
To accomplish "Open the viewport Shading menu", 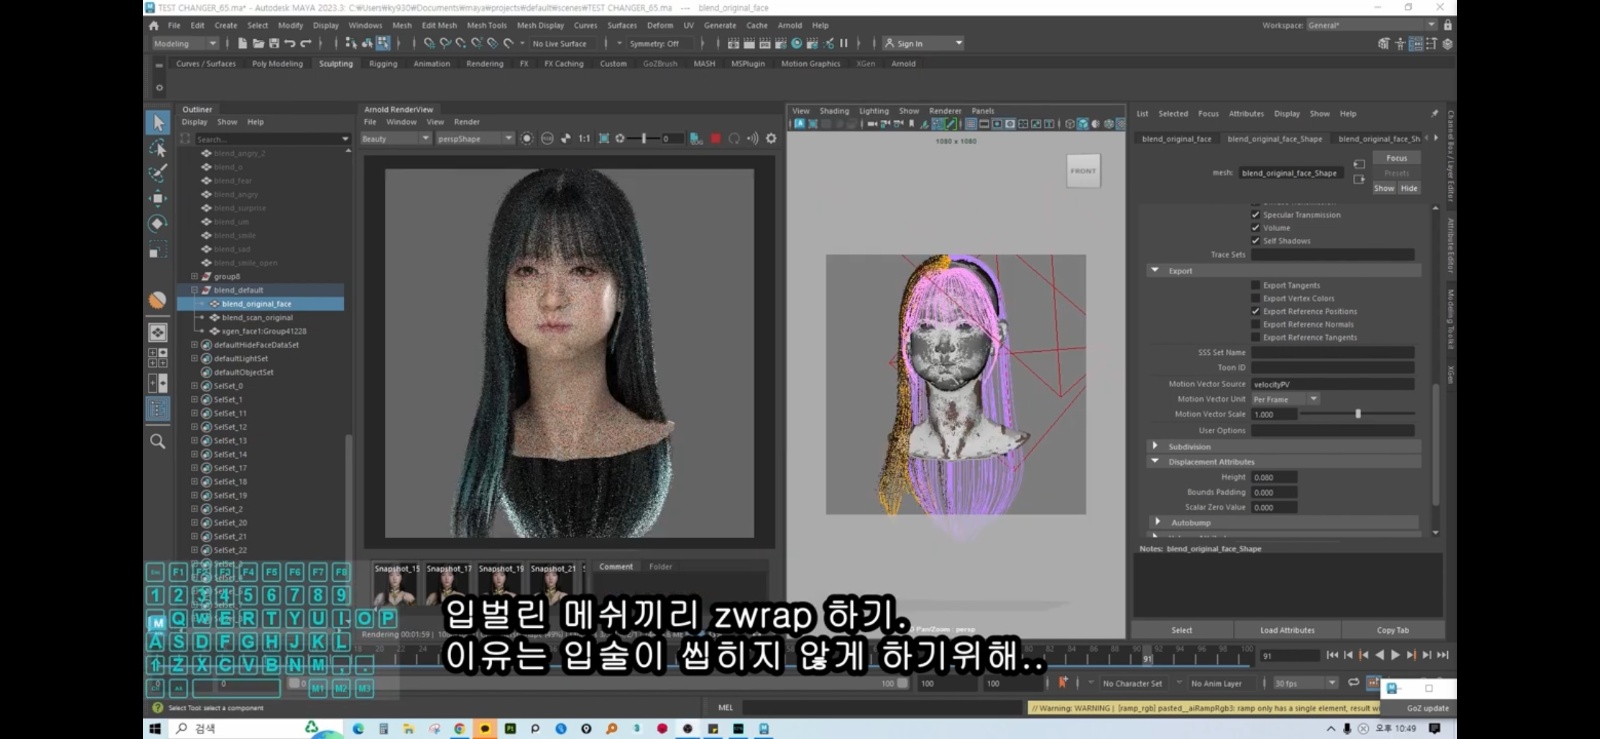I will tap(834, 111).
